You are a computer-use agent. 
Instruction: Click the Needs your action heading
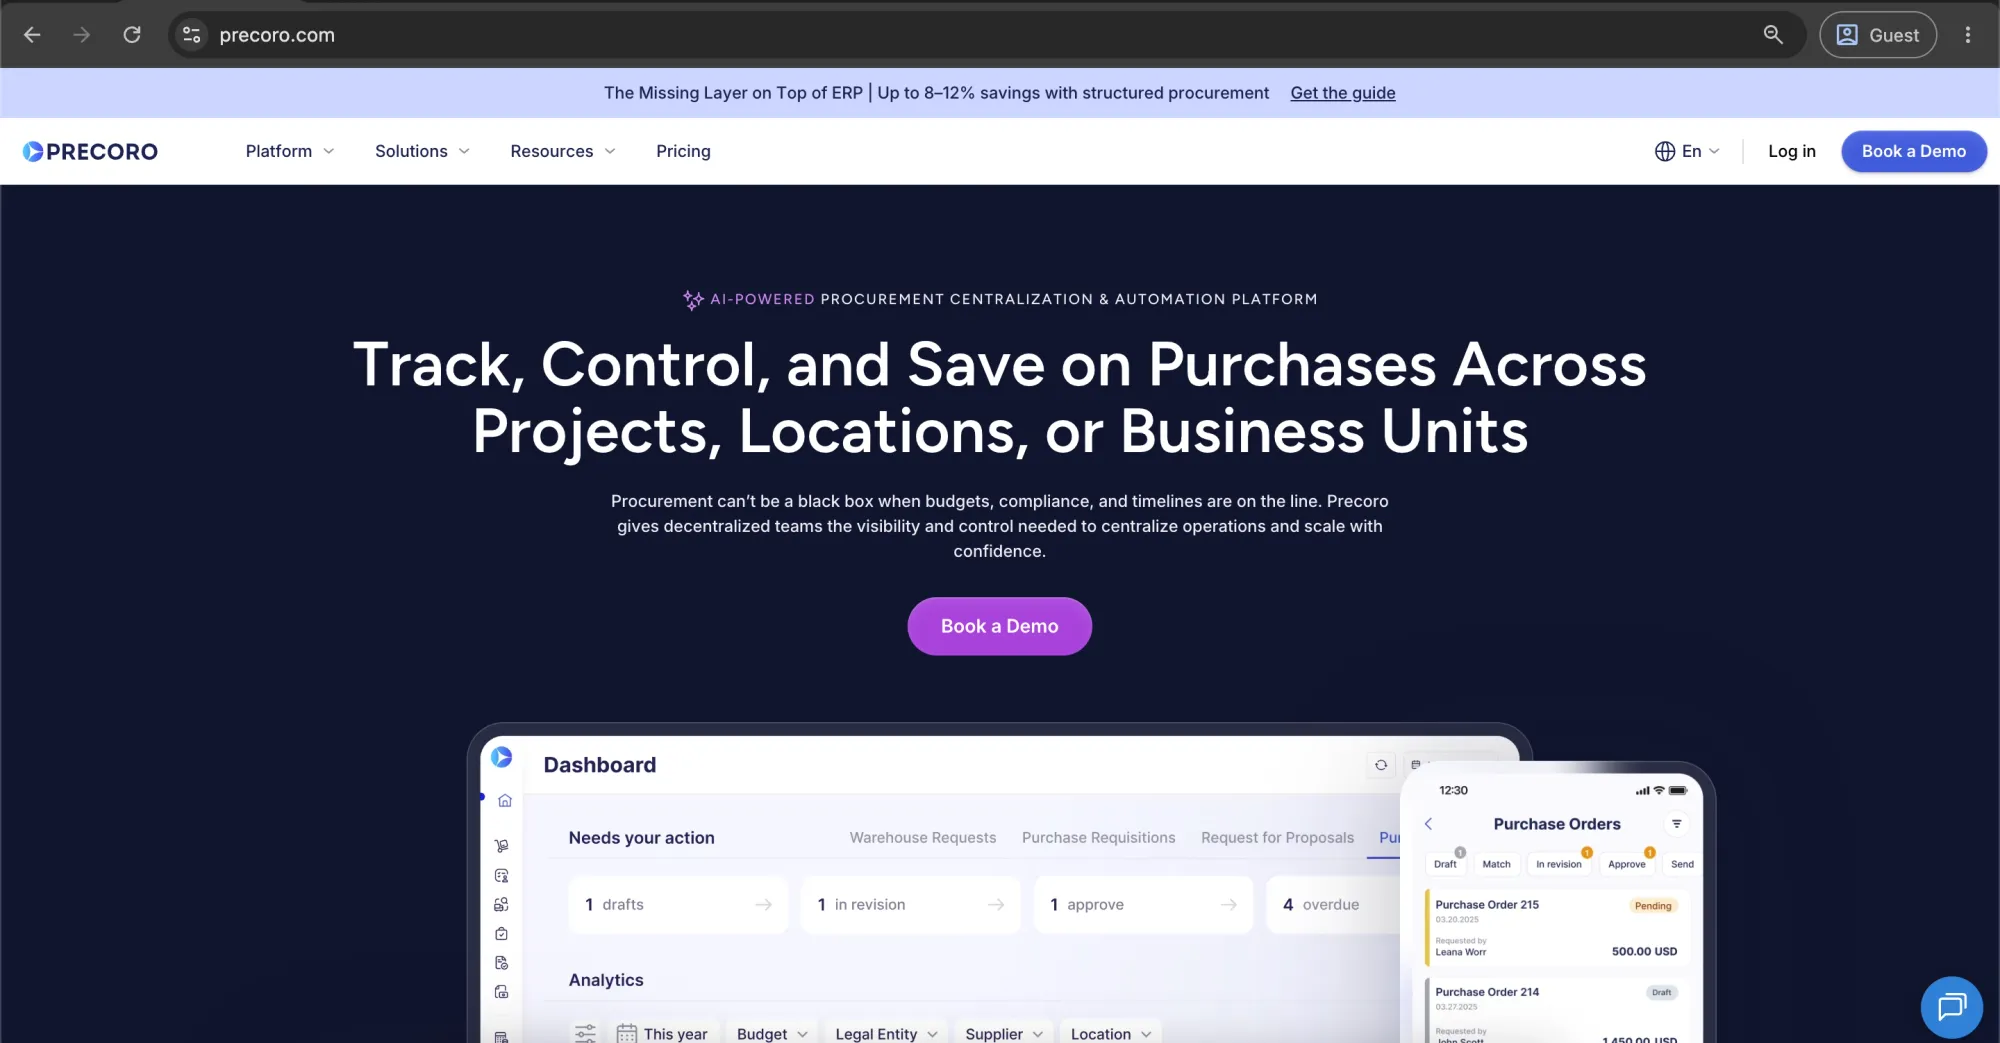click(x=642, y=838)
